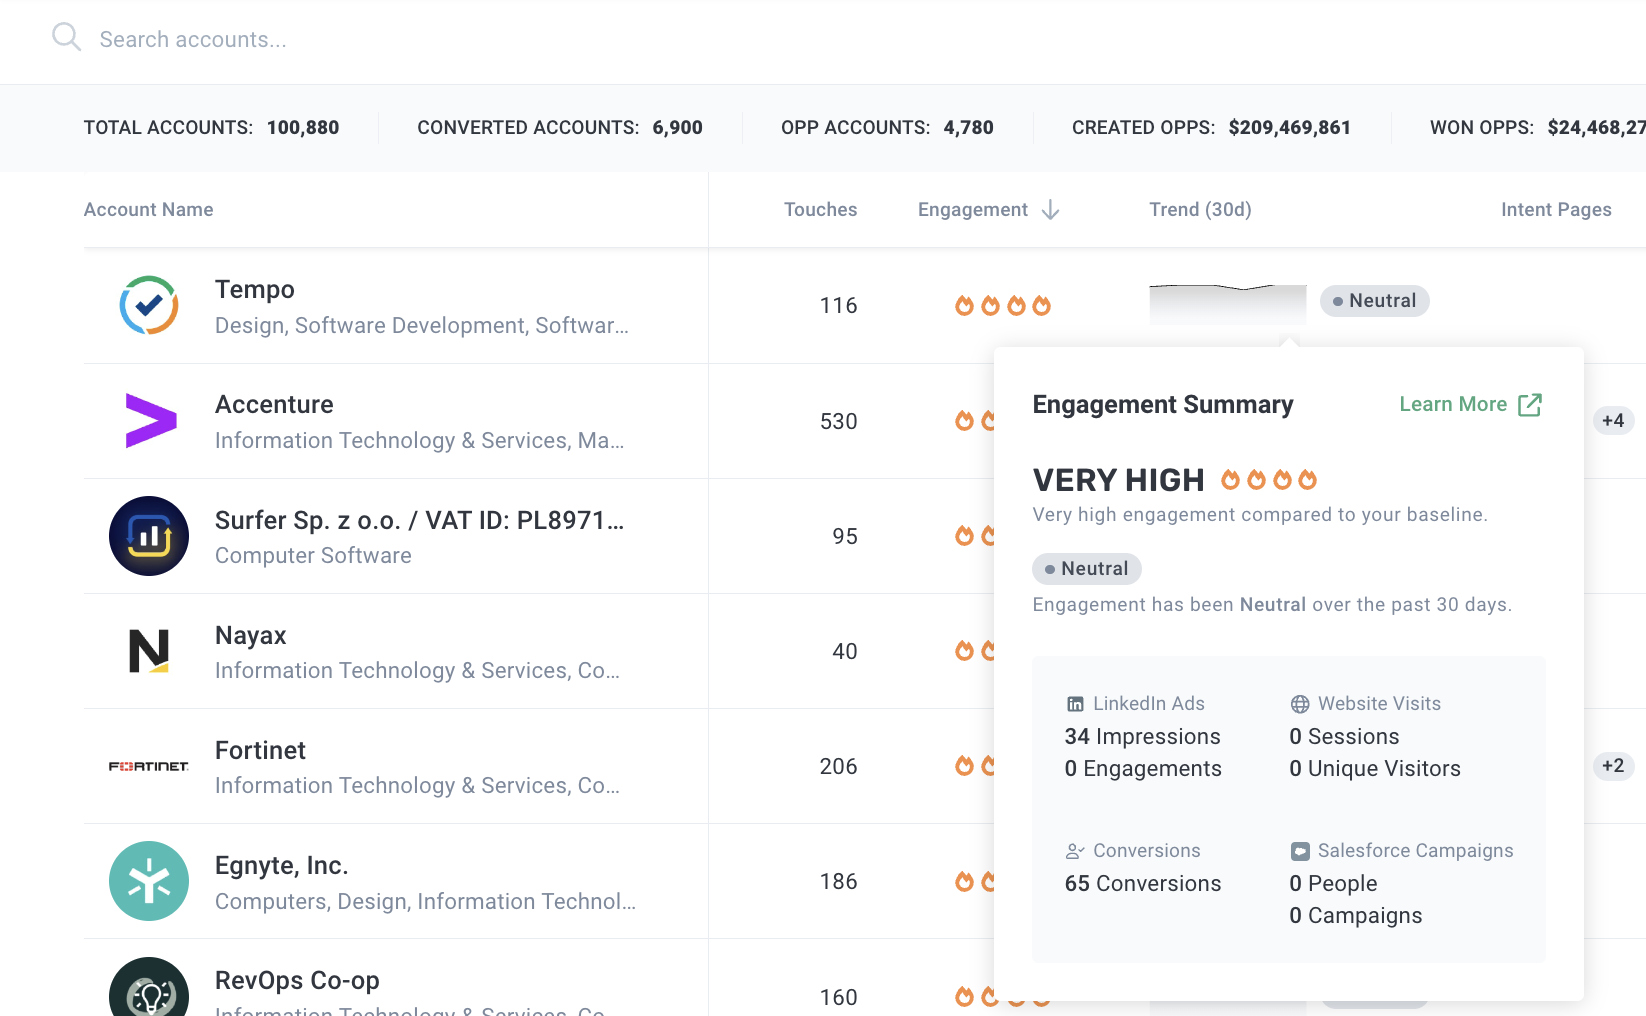The width and height of the screenshot is (1646, 1016).
Task: Expand the +4 intent pages badge
Action: point(1612,421)
